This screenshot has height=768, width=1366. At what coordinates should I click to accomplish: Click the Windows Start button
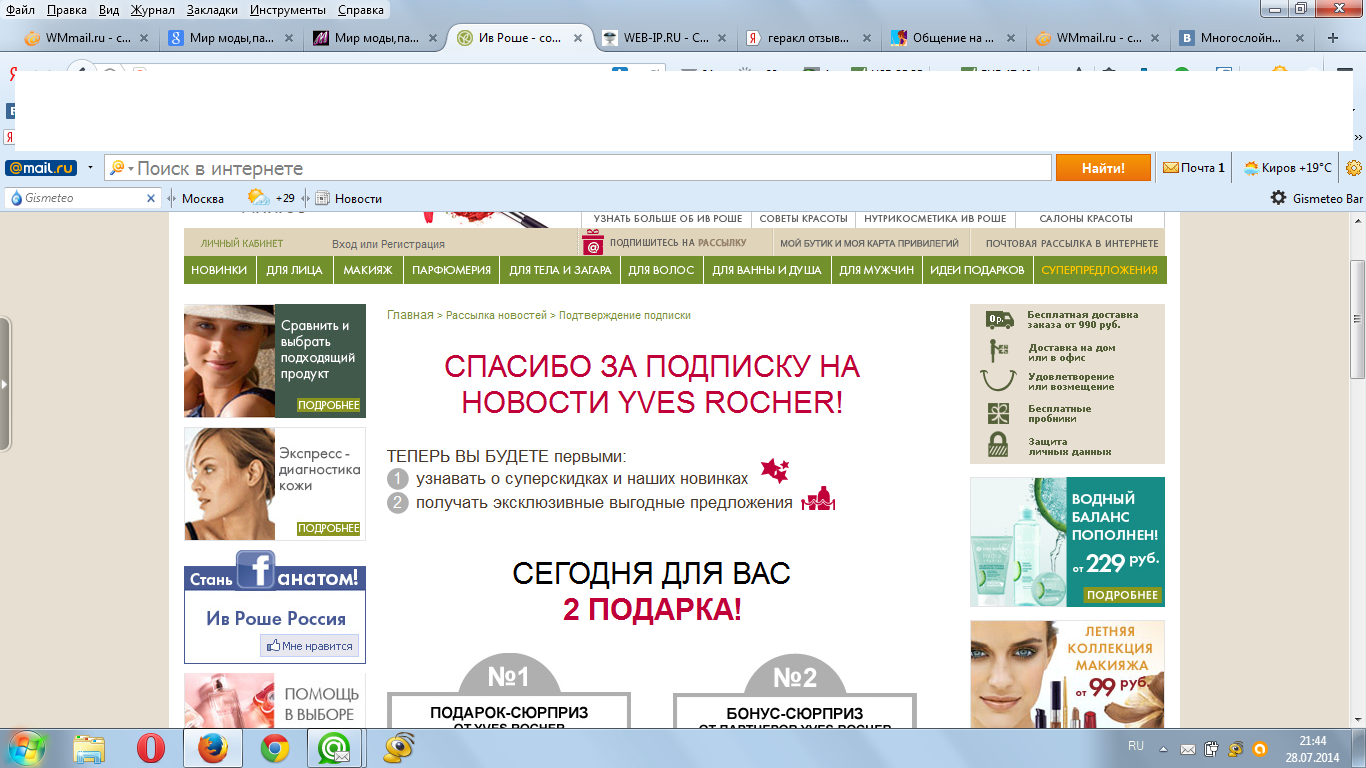pyautogui.click(x=27, y=748)
